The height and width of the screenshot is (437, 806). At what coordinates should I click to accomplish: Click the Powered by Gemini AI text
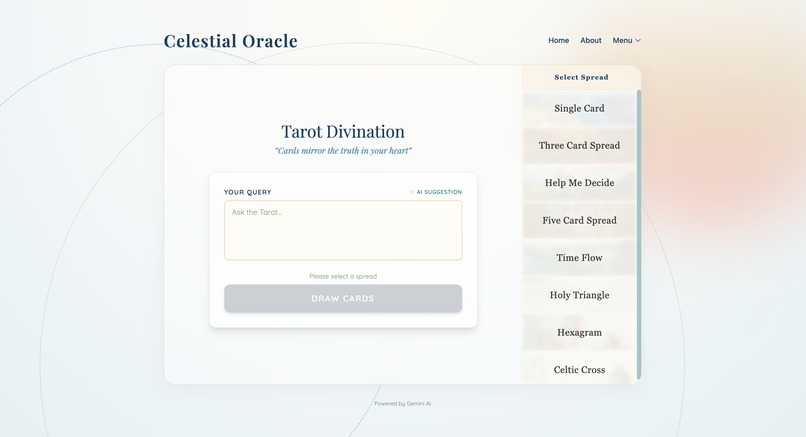click(x=402, y=404)
